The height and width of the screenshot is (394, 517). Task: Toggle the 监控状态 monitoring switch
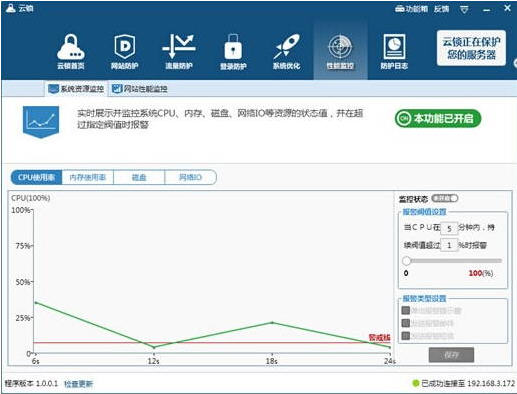coord(445,198)
